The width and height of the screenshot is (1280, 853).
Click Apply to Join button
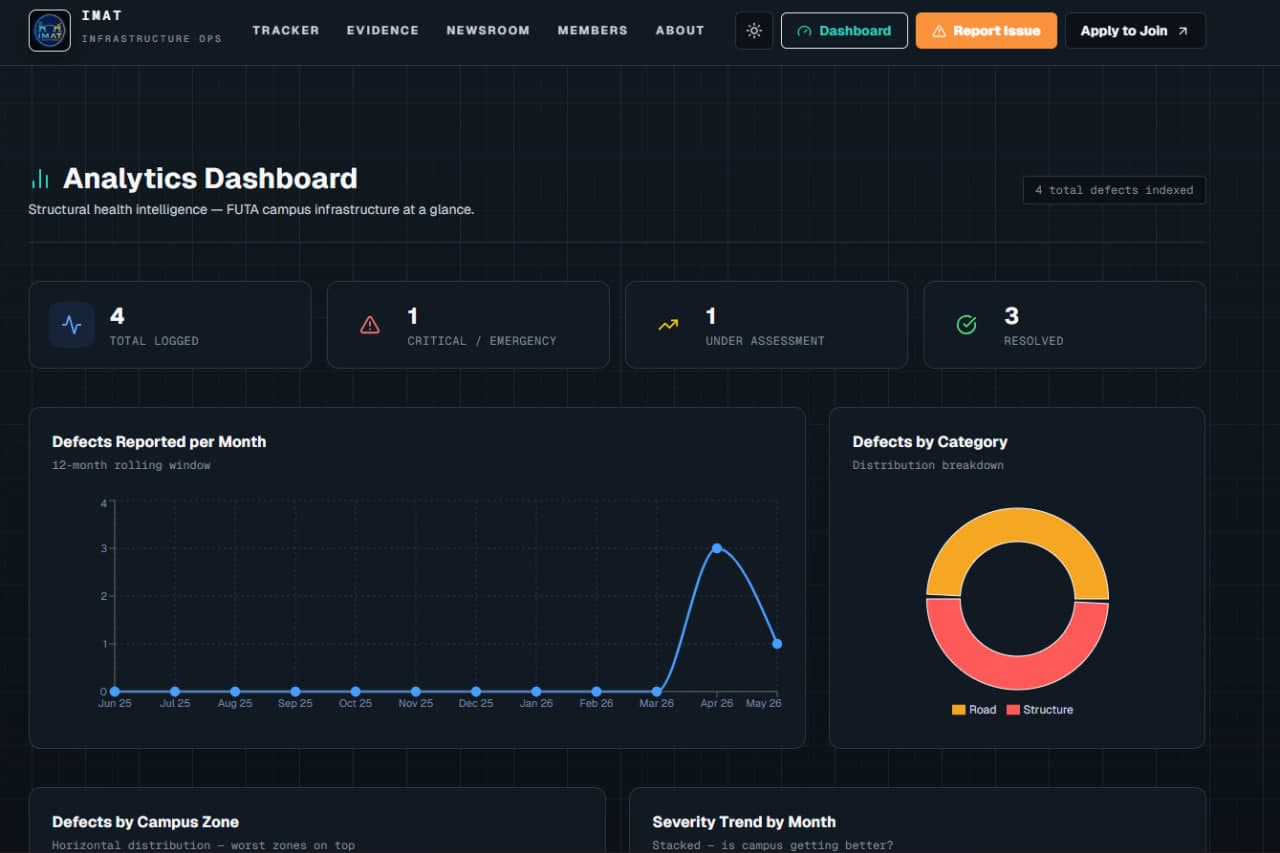click(1135, 31)
